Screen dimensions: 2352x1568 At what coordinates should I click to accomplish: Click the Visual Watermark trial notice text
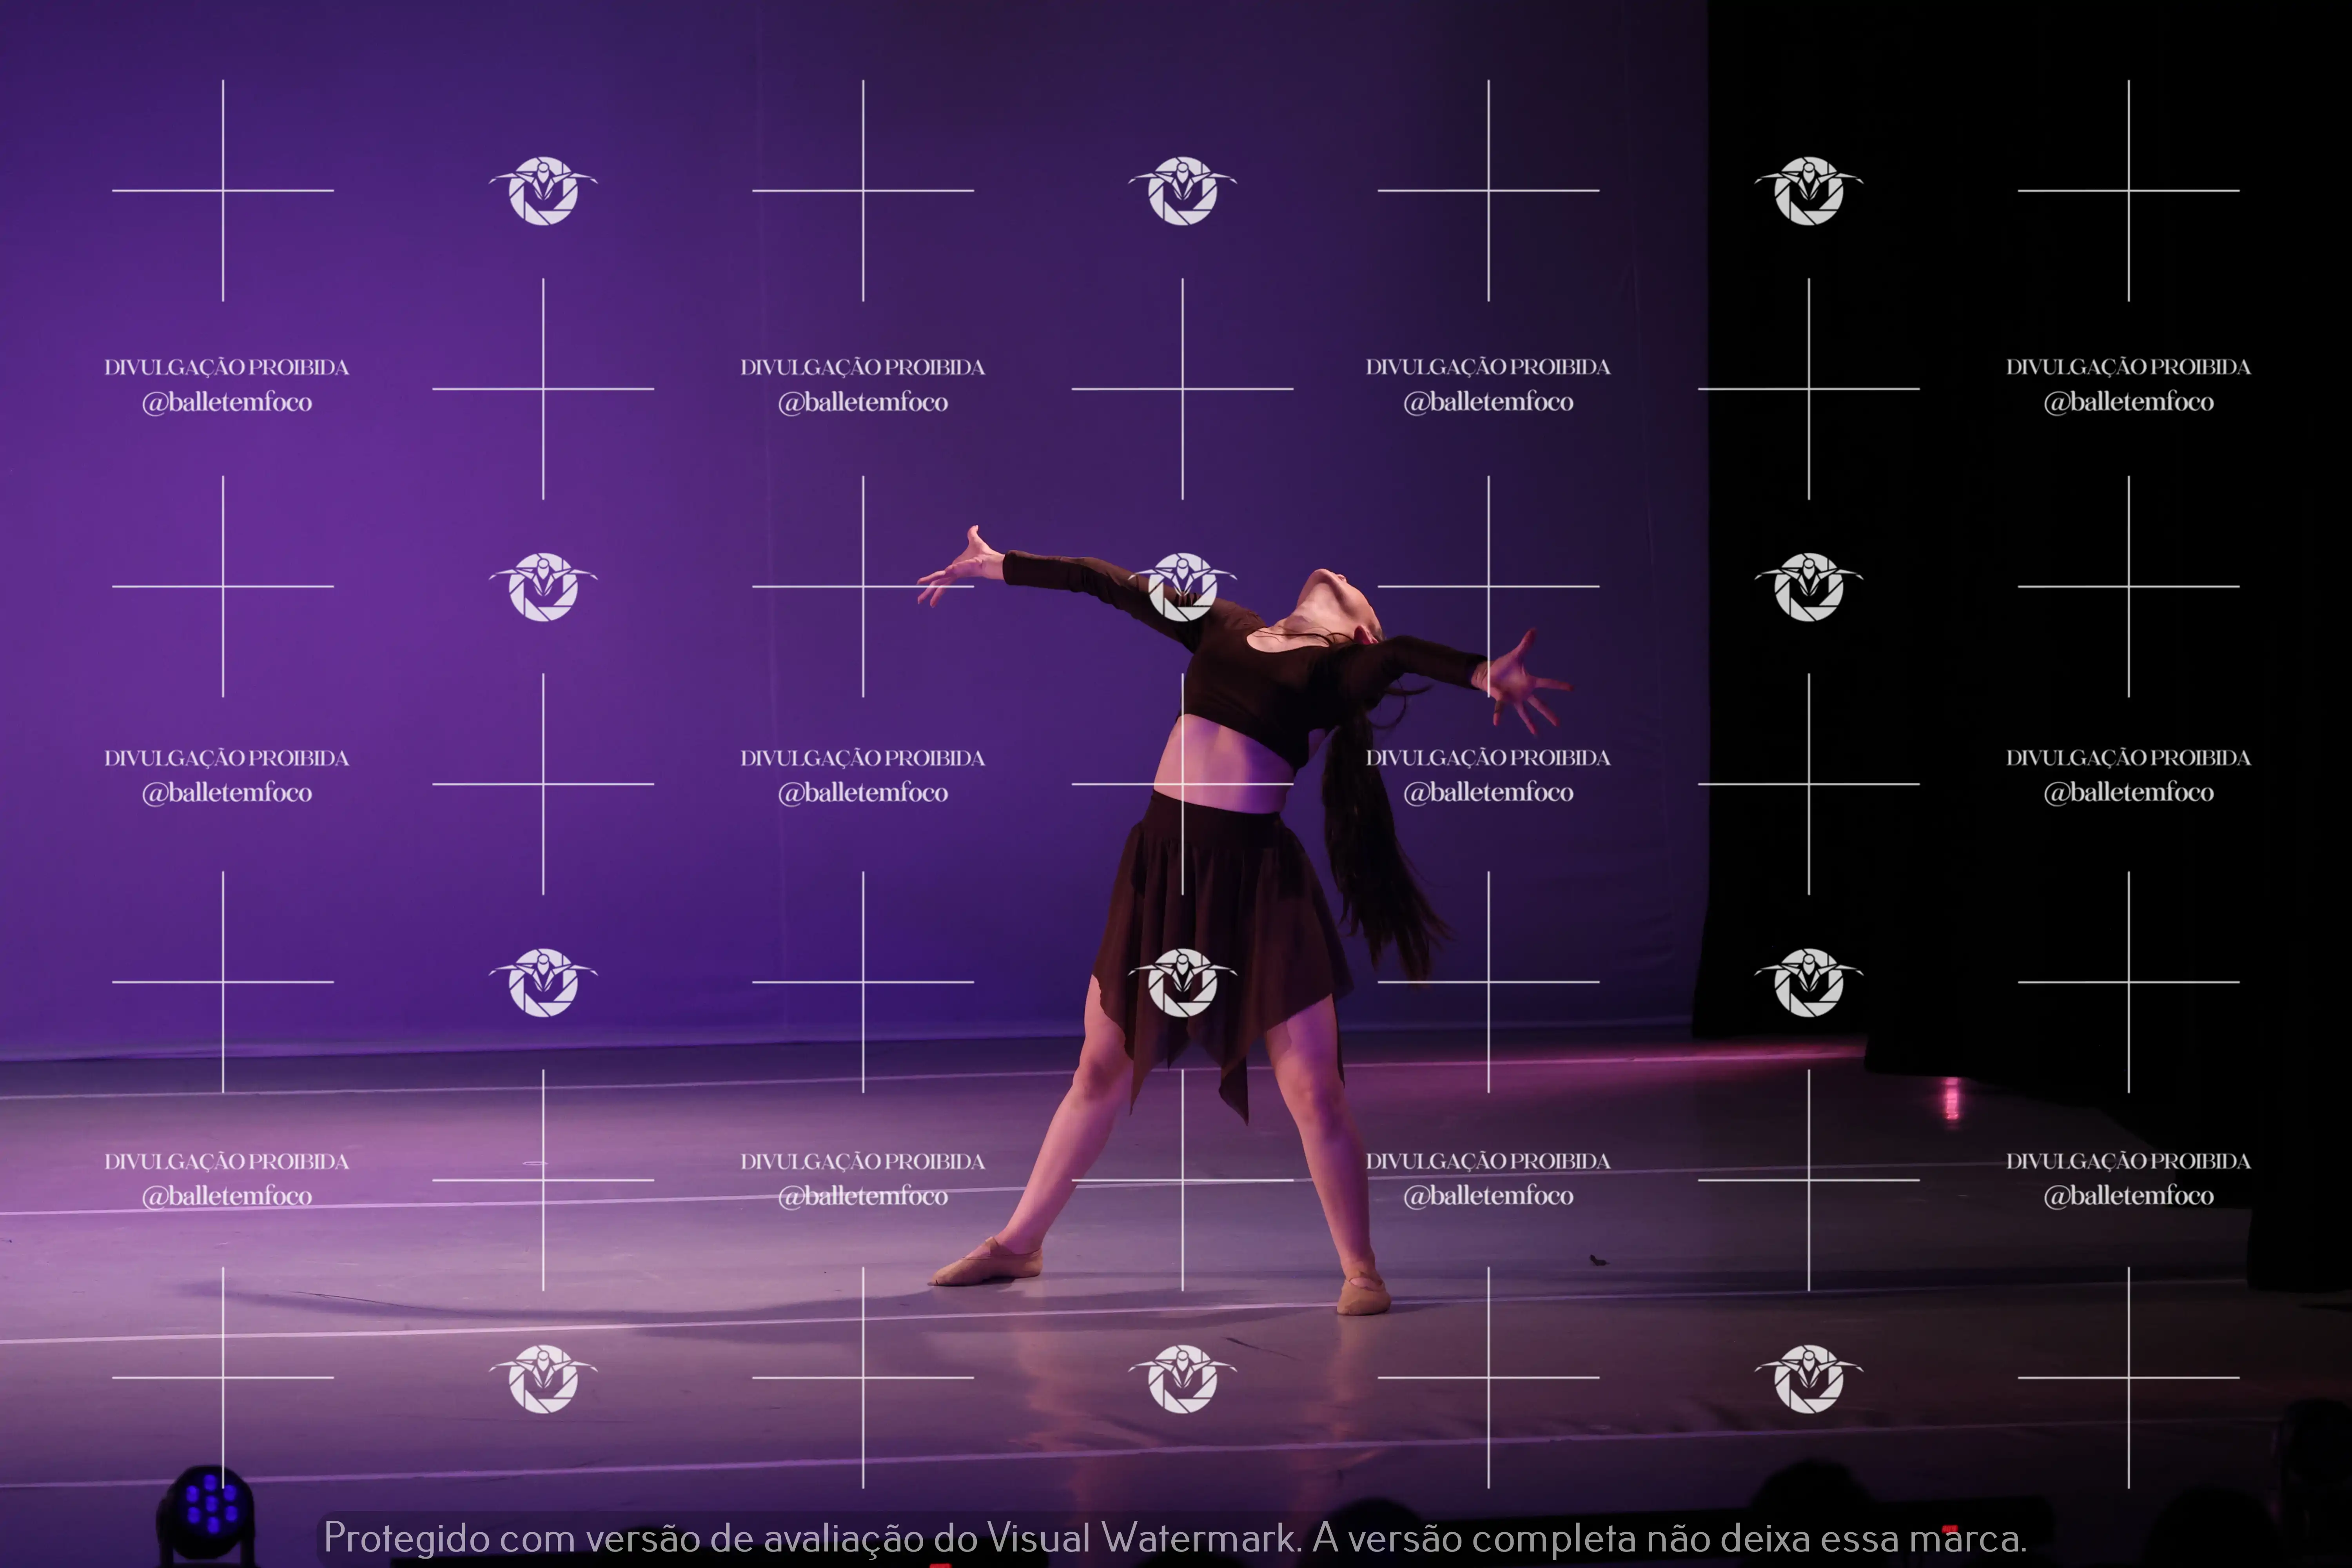tap(1174, 1538)
